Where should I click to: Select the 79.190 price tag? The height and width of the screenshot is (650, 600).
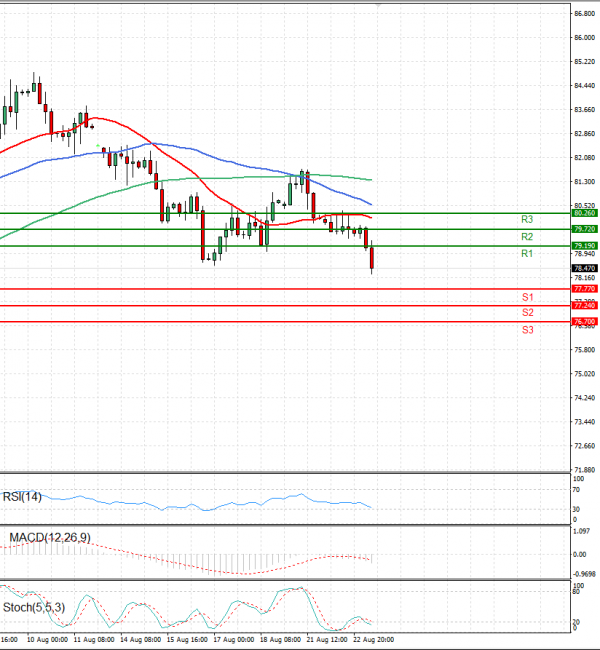(585, 246)
